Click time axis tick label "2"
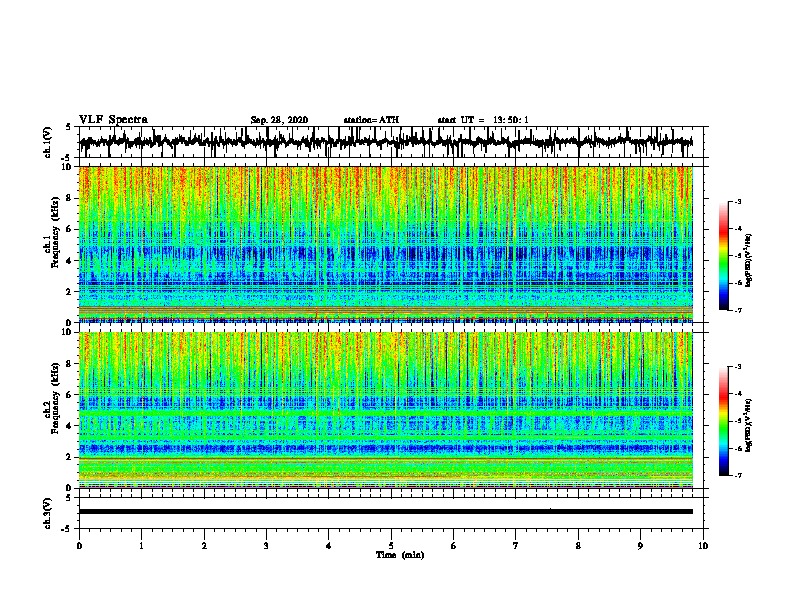This screenshot has width=792, height=612. (x=204, y=546)
